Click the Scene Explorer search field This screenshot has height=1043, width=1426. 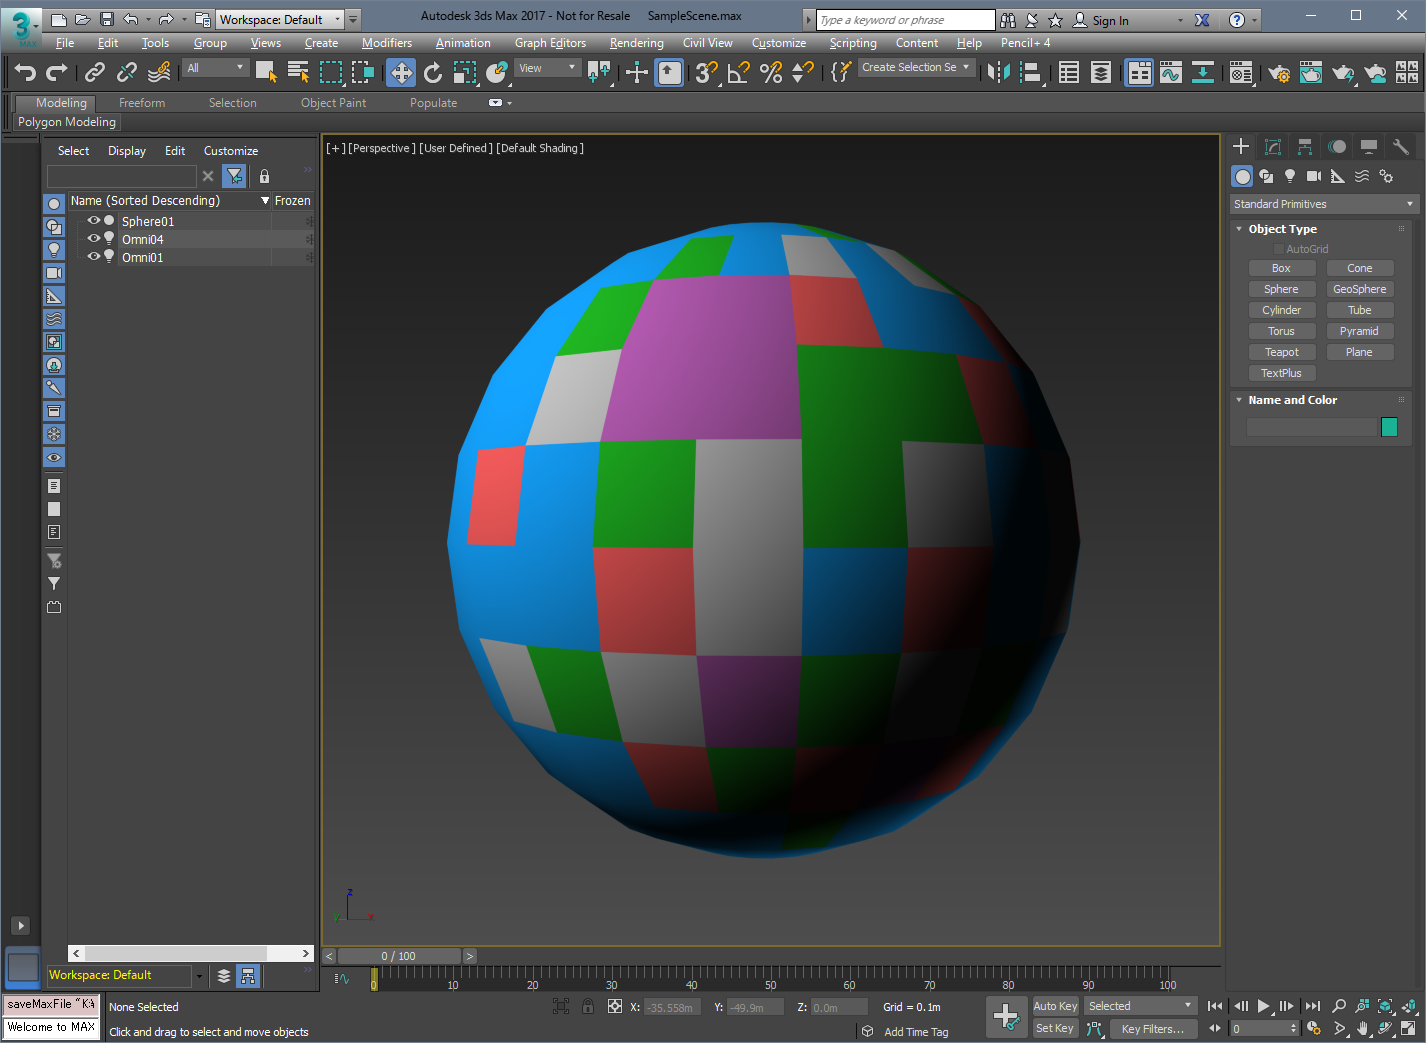121,176
